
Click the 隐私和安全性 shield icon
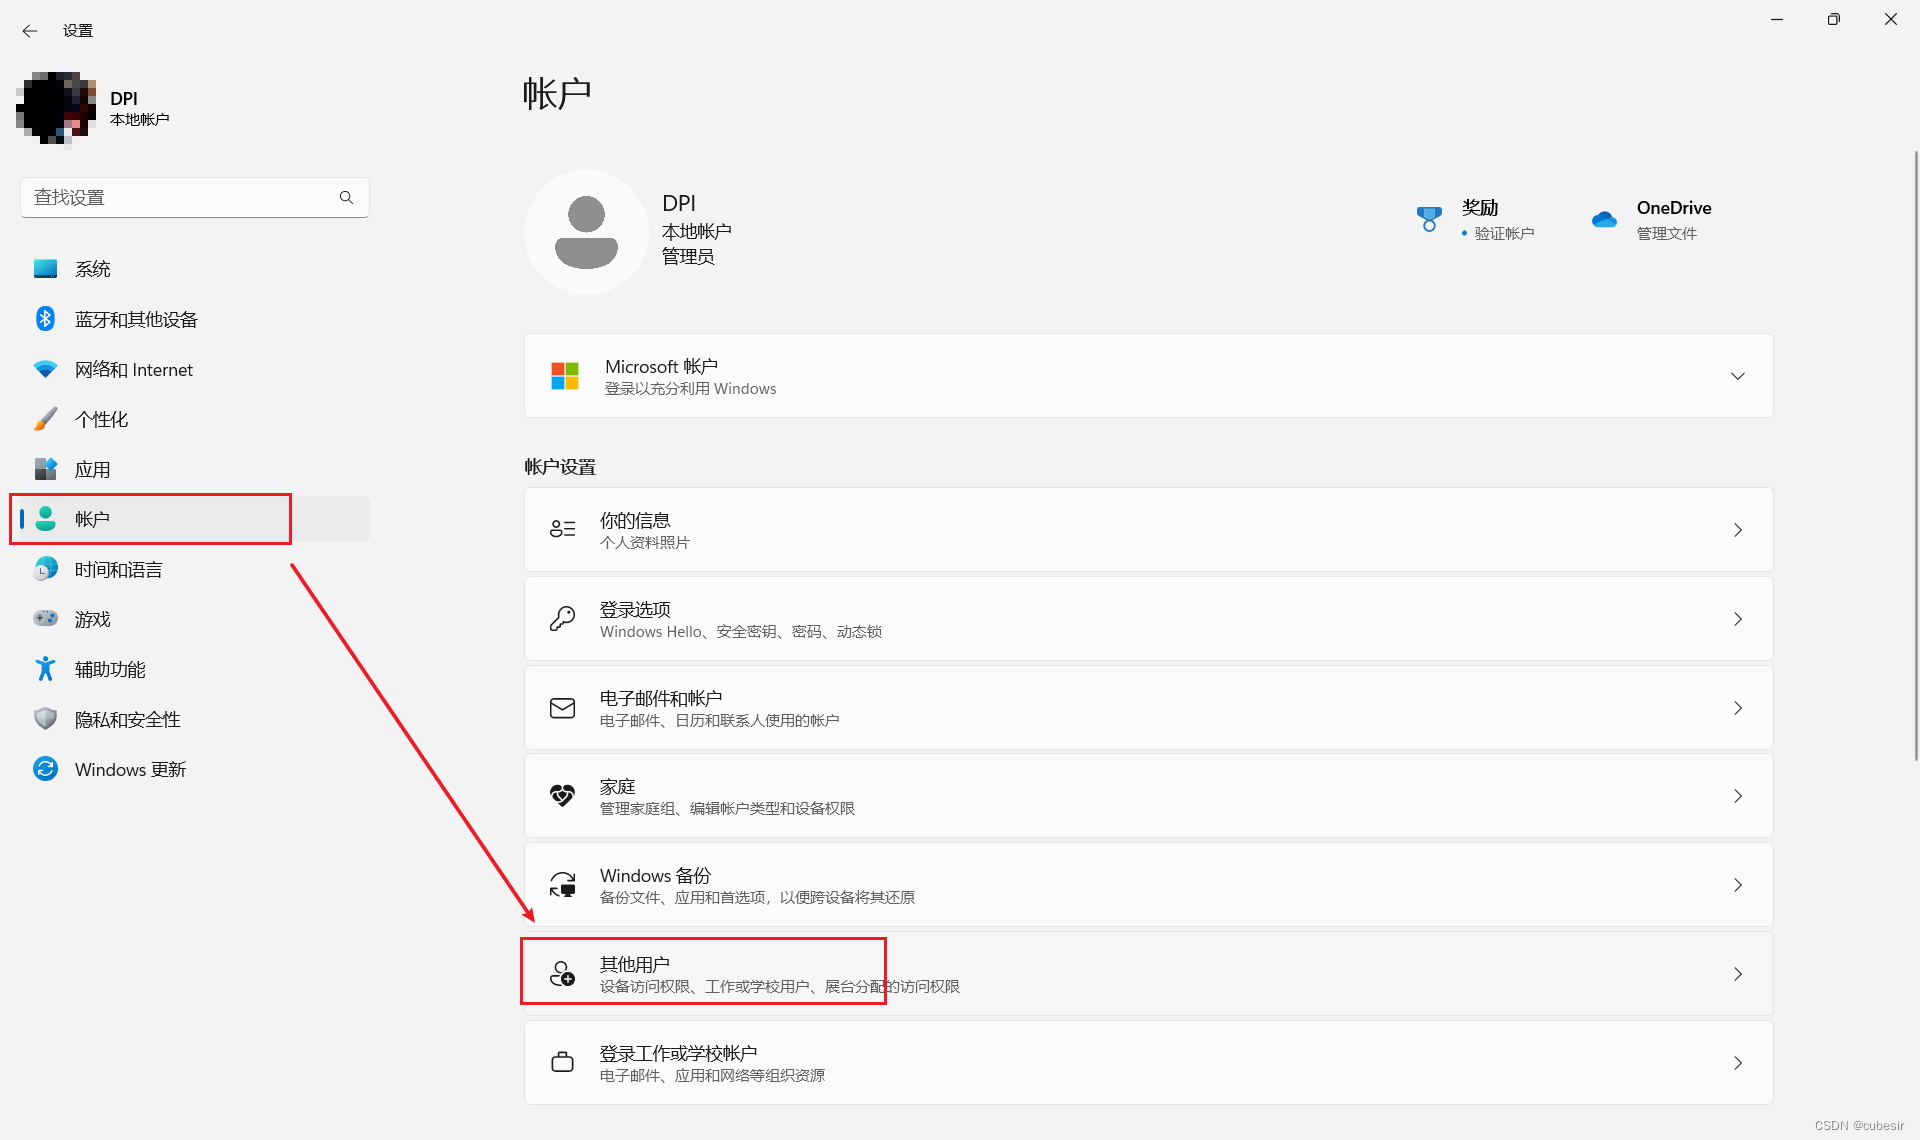click(x=45, y=718)
